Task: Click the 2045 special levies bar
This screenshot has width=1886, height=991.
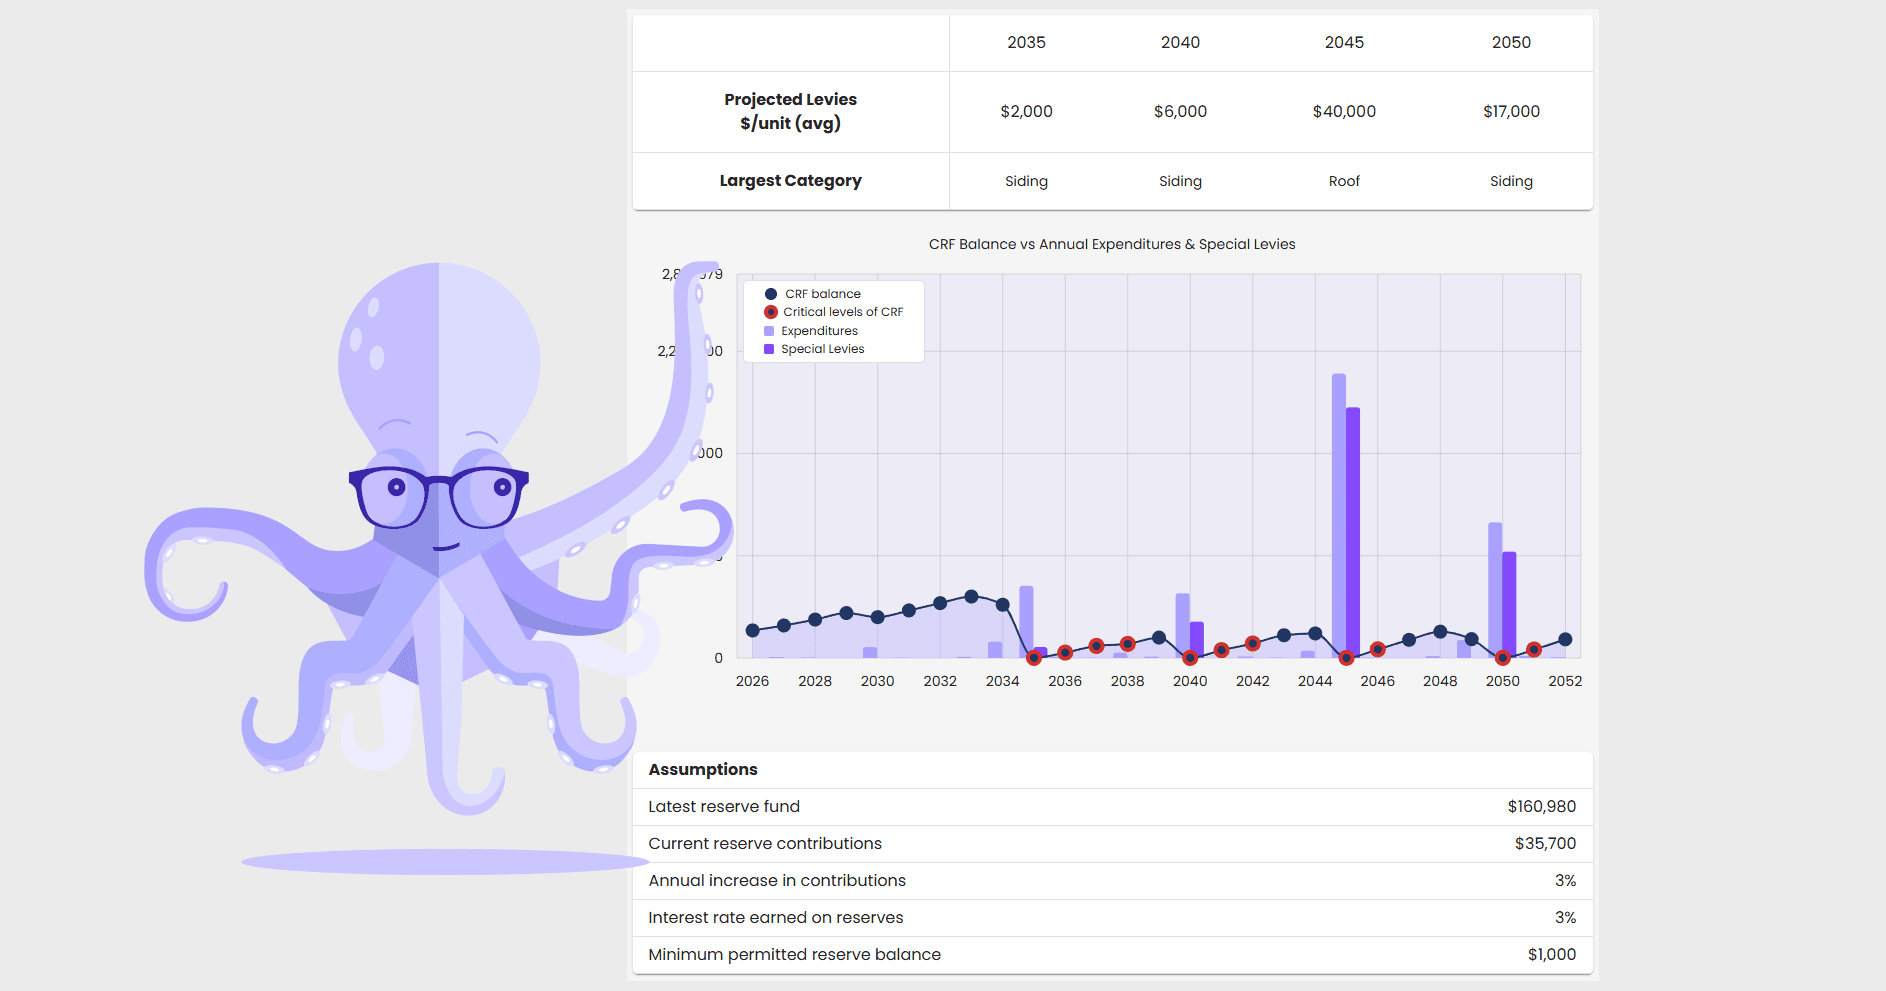Action: pos(1353,532)
